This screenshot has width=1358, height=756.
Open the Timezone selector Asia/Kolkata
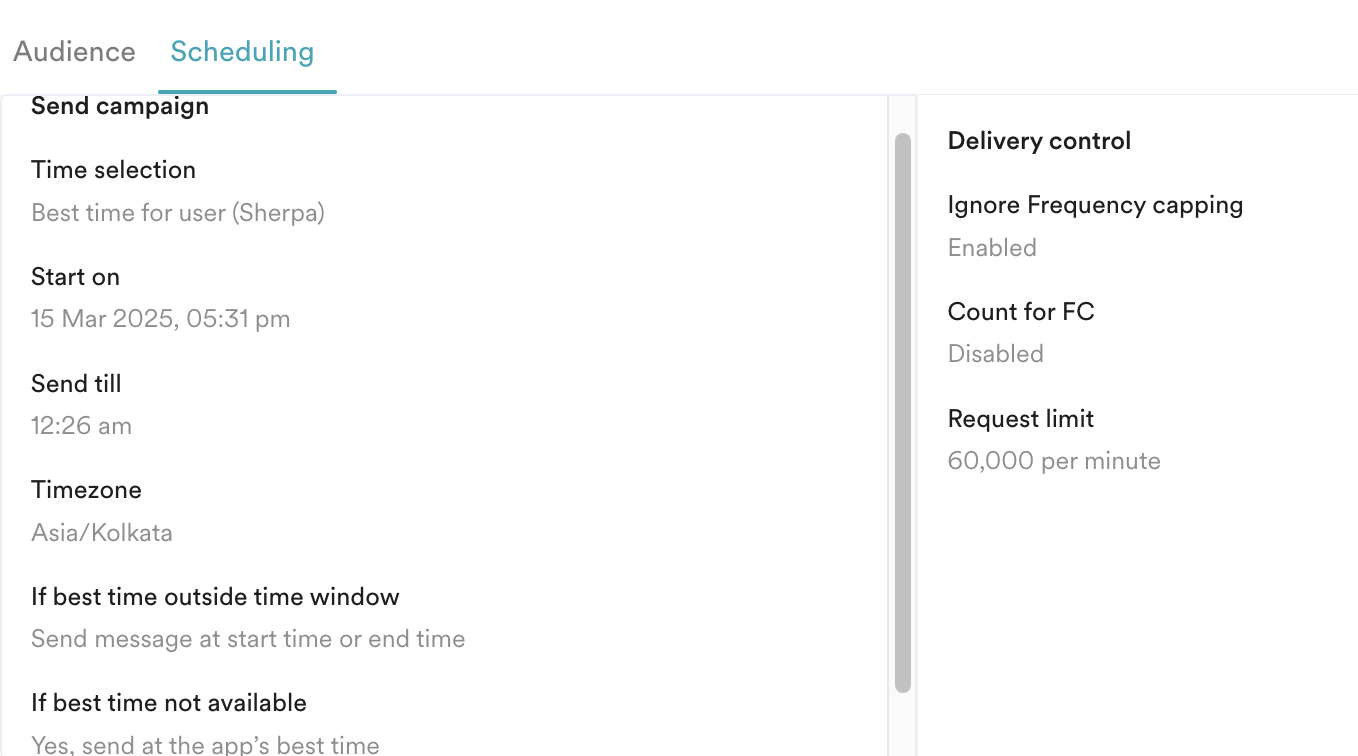point(101,532)
